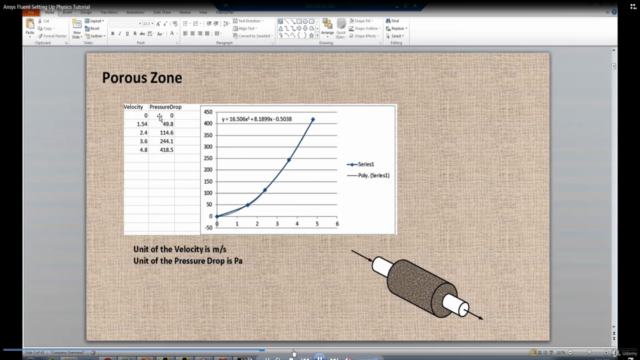Center the text

point(193,34)
